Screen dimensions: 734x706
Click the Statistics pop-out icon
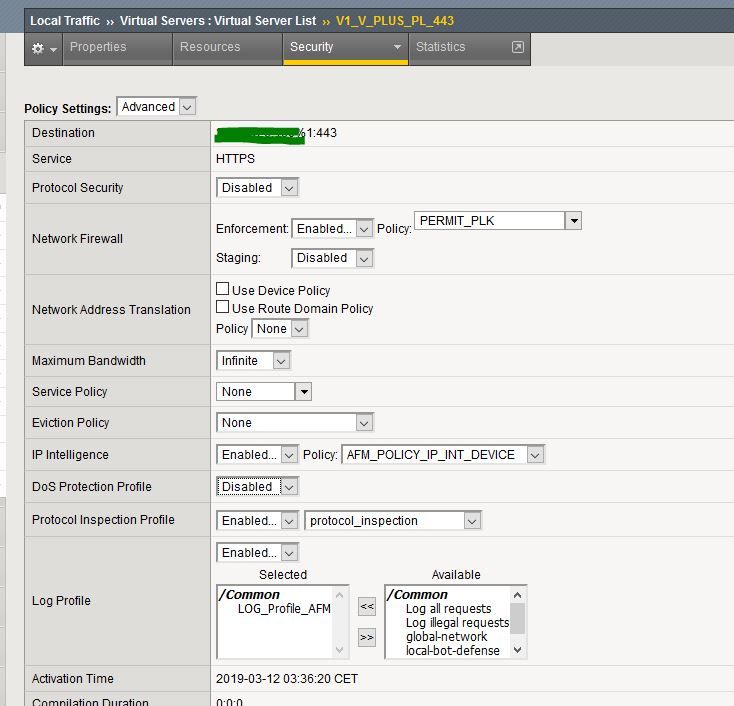click(x=517, y=47)
